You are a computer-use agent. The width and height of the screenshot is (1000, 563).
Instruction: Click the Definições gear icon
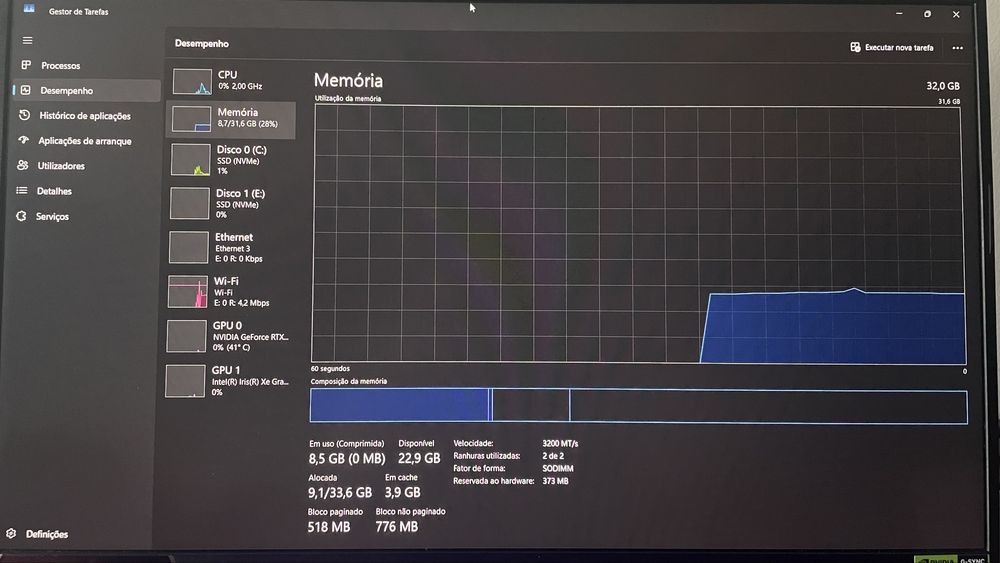click(11, 533)
